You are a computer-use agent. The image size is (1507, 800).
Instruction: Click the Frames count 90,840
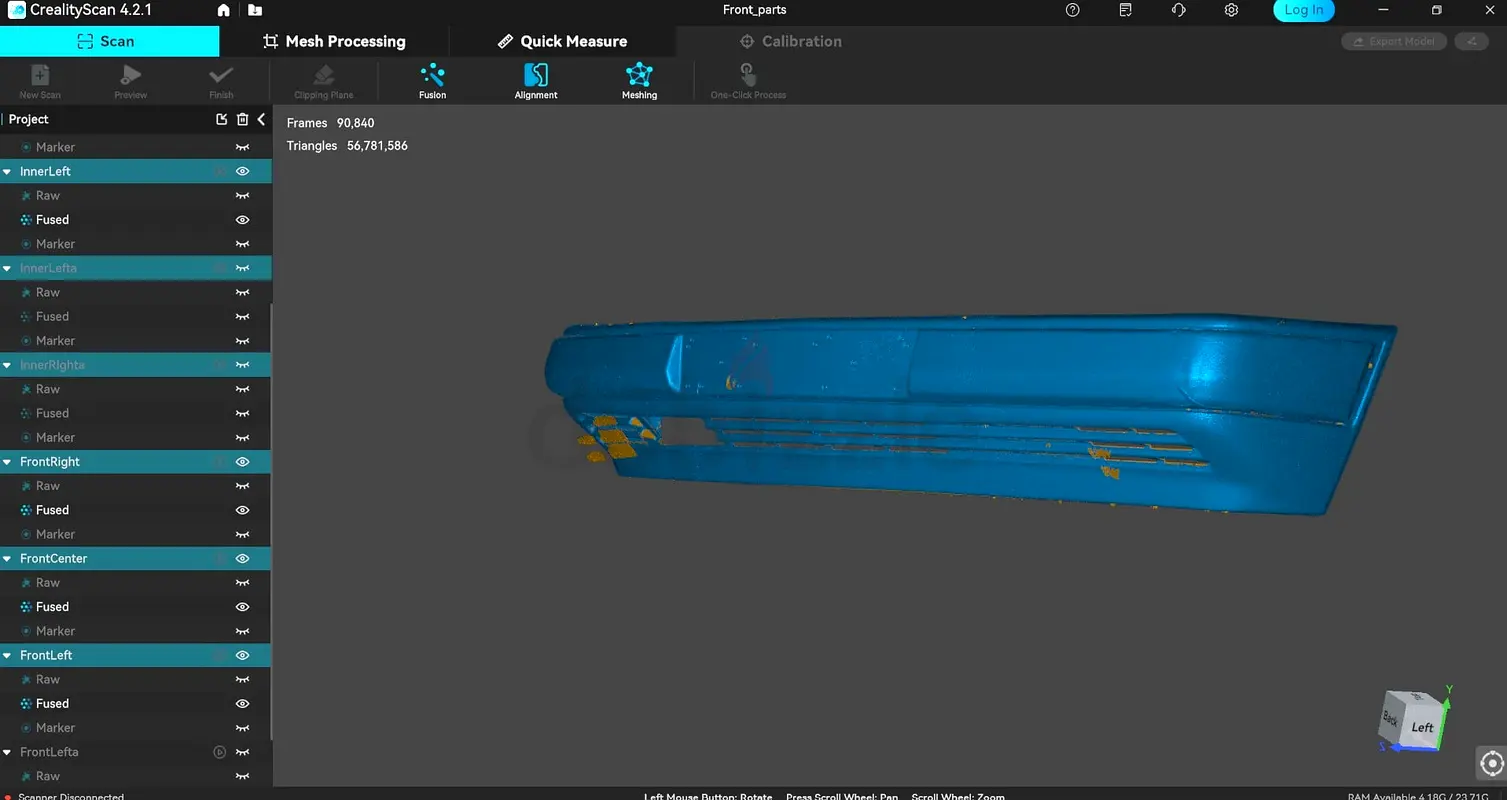(x=355, y=123)
